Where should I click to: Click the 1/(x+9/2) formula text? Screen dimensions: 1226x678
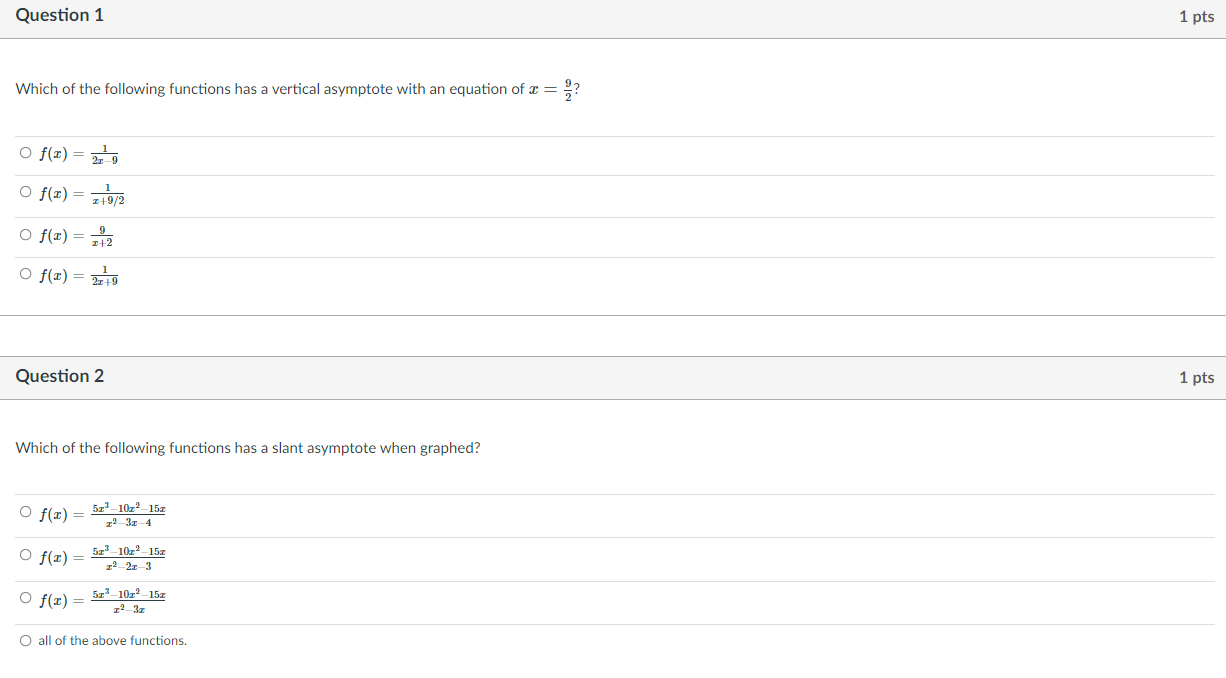coord(82,194)
